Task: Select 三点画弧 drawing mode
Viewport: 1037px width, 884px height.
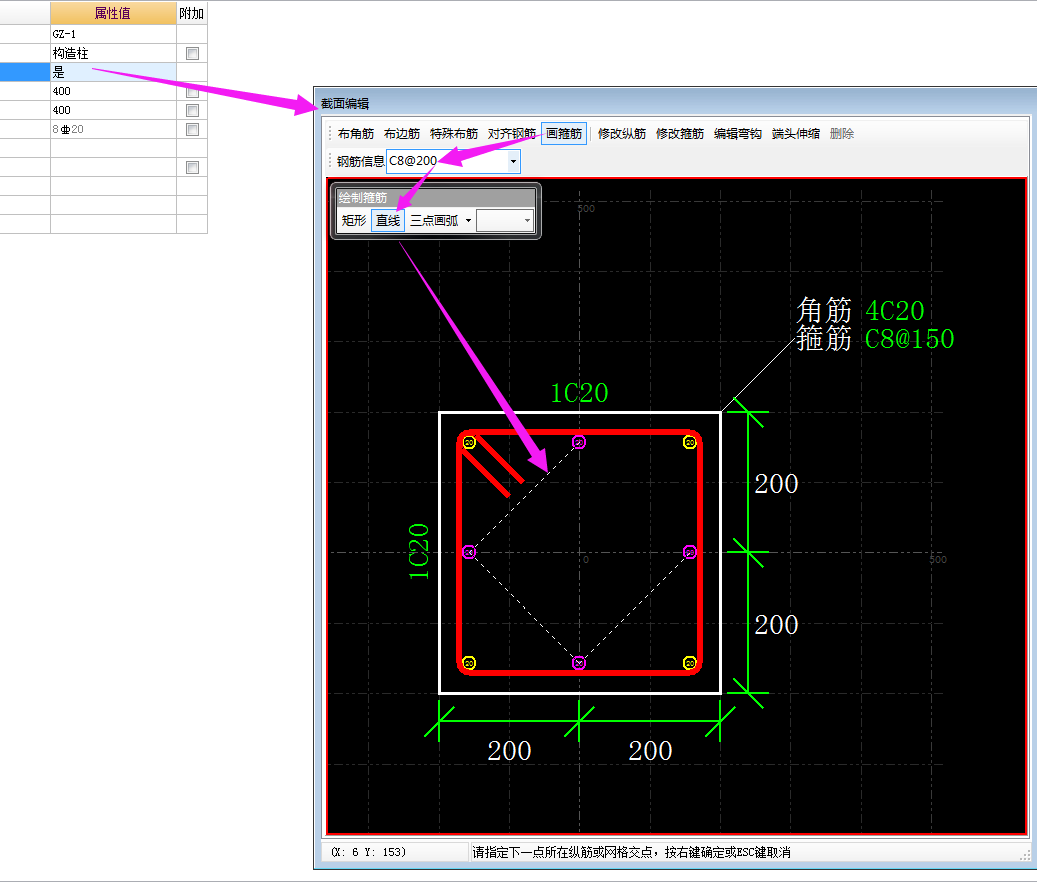Action: (x=435, y=221)
